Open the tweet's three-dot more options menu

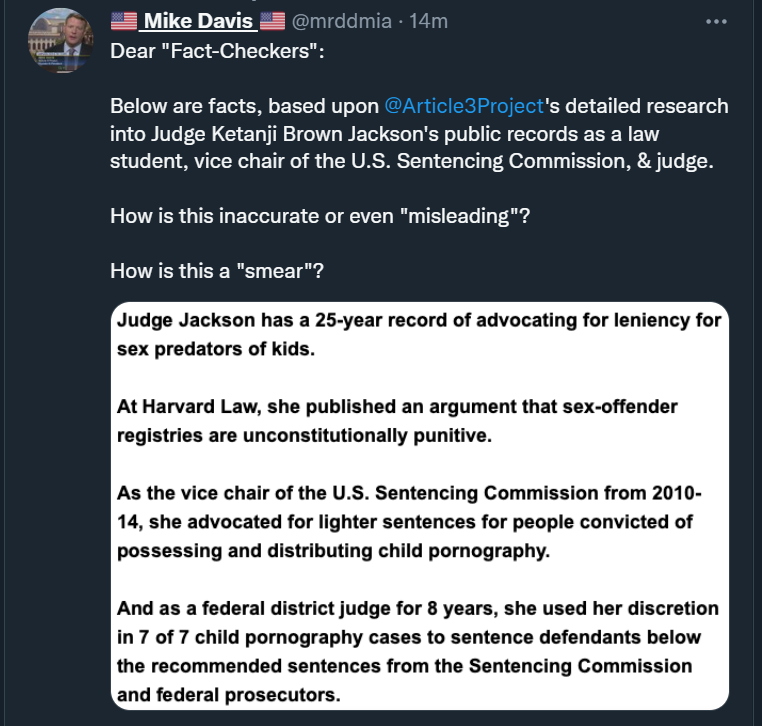(x=716, y=21)
